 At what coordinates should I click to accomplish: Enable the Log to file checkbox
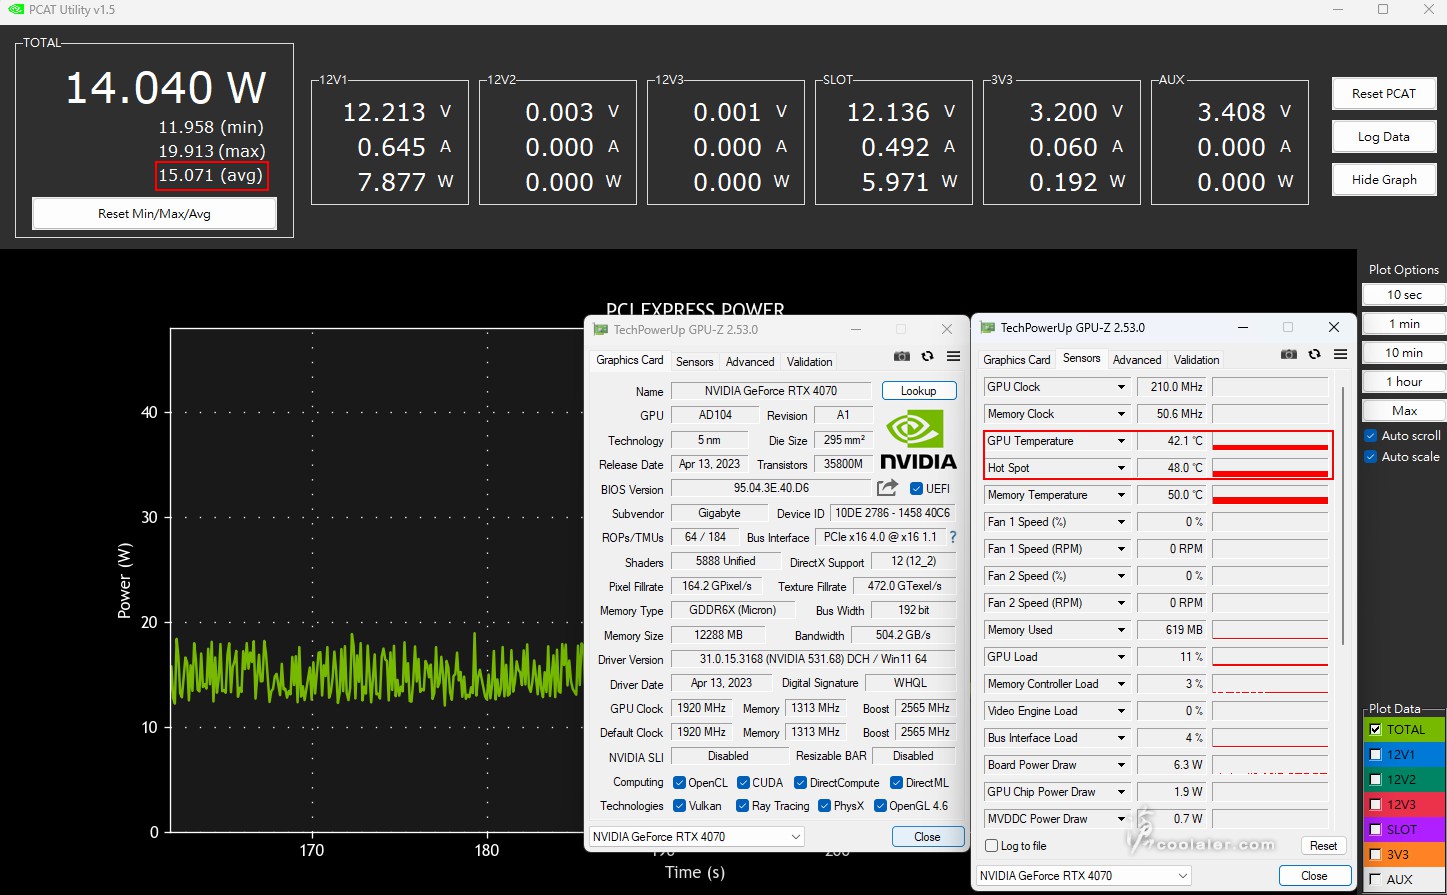click(992, 846)
